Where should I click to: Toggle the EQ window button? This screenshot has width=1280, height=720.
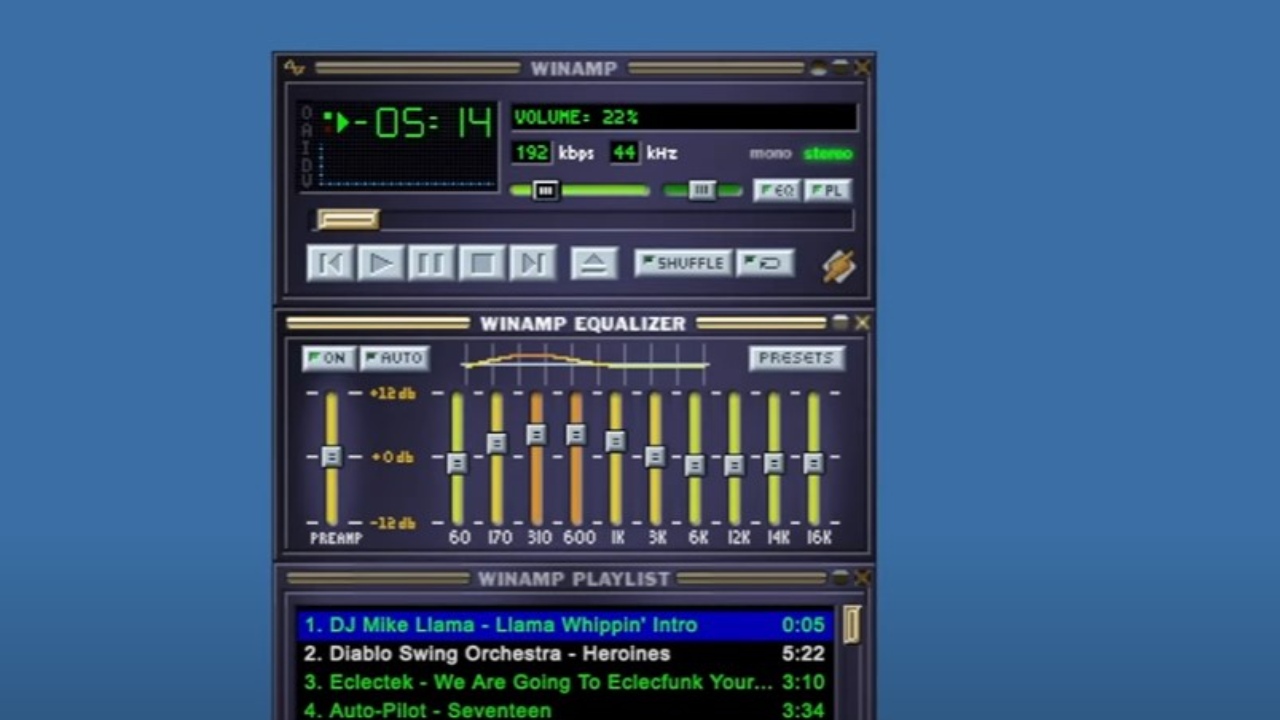click(777, 190)
